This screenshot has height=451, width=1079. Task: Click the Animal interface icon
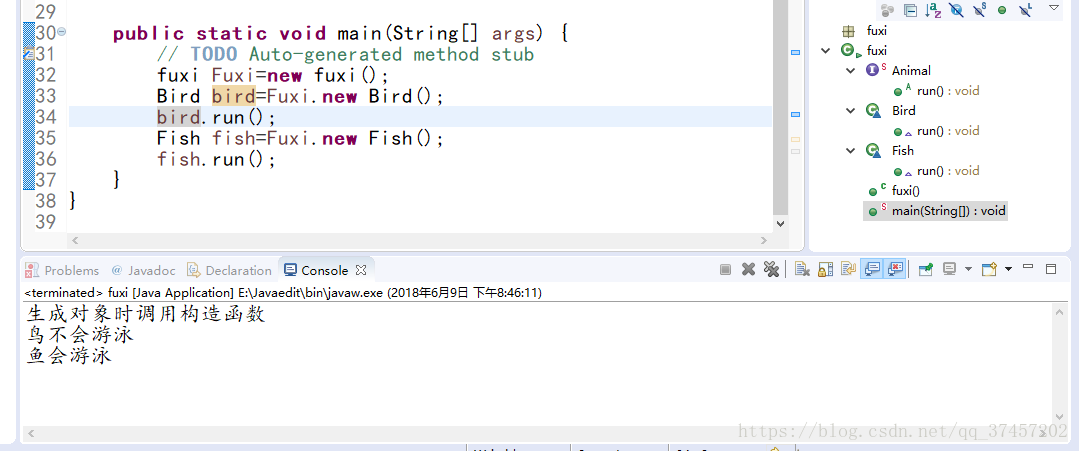[x=875, y=70]
